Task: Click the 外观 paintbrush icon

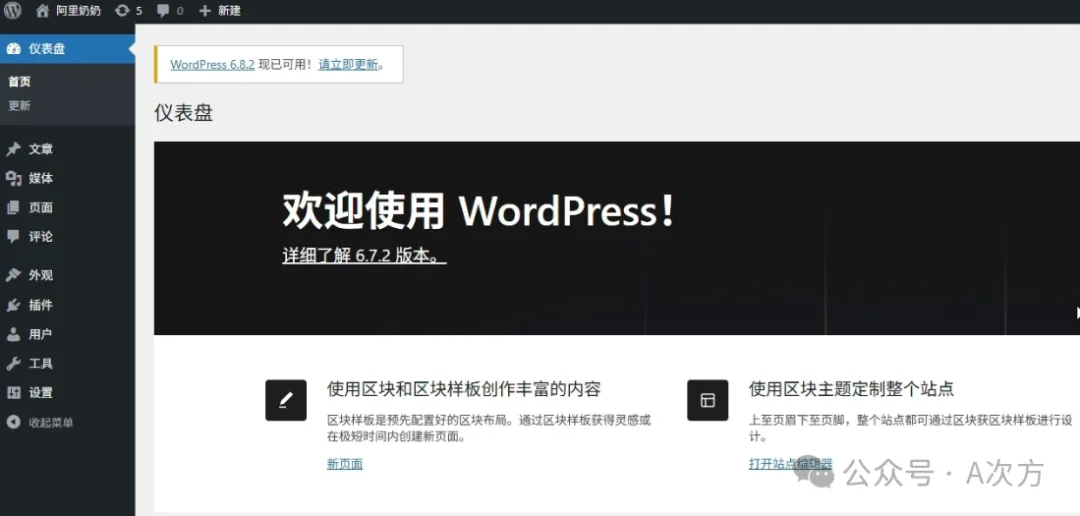Action: pos(13,276)
